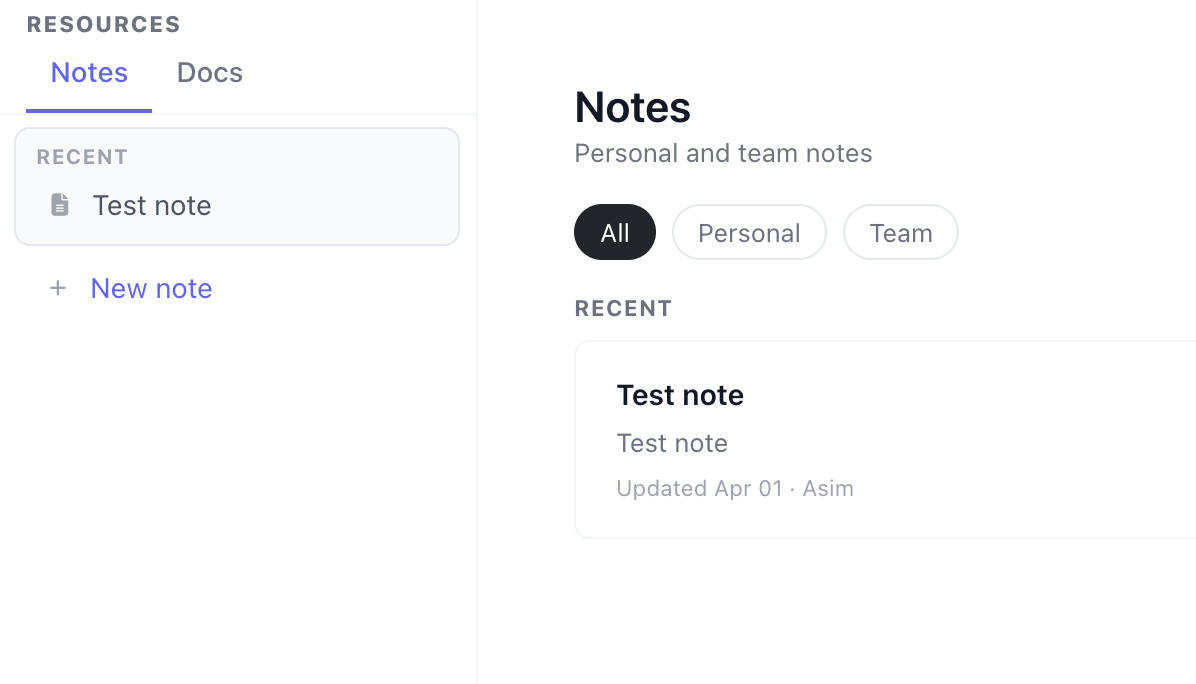1196x684 pixels.
Task: Open the Test note card
Action: click(880, 438)
